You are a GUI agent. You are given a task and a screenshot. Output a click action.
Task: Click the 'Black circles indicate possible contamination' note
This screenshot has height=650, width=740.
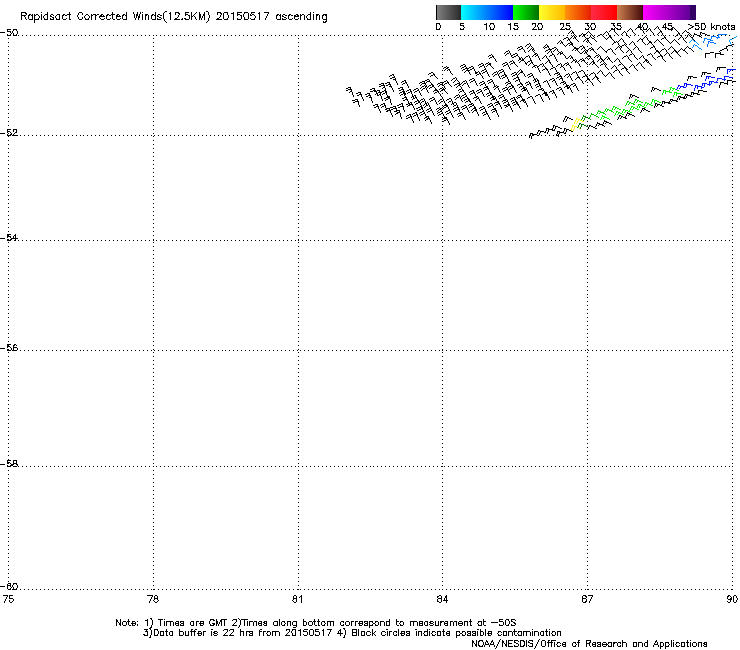point(456,633)
